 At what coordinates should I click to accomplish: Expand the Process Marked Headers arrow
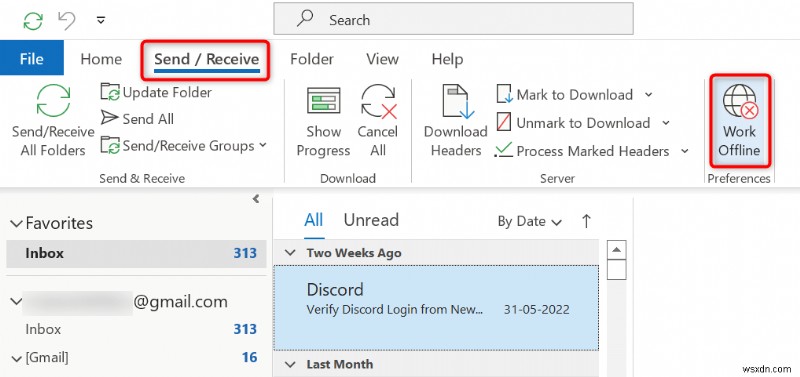coord(685,151)
